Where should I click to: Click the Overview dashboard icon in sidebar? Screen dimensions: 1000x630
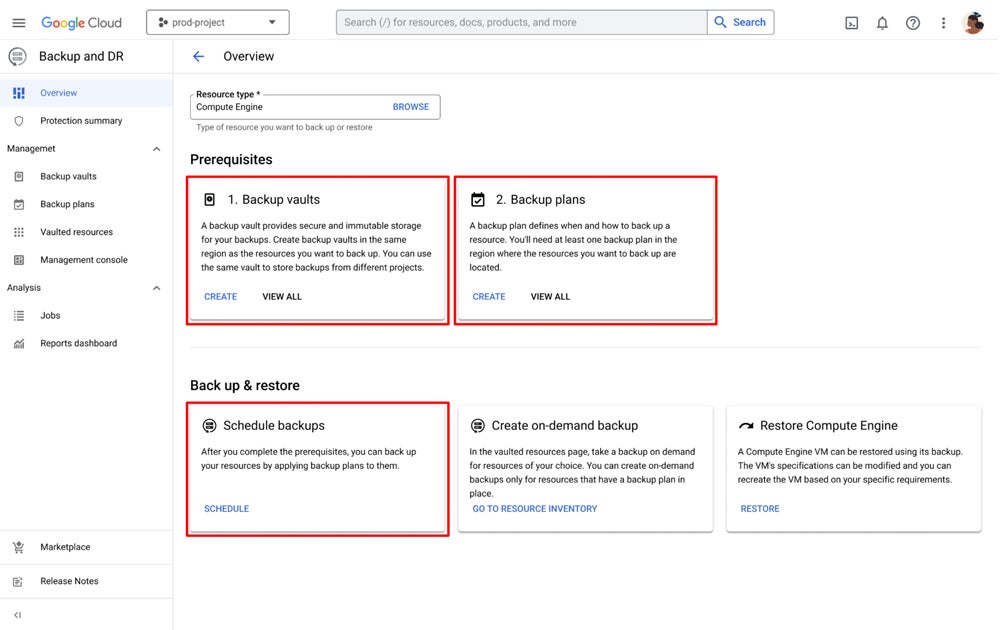point(19,93)
